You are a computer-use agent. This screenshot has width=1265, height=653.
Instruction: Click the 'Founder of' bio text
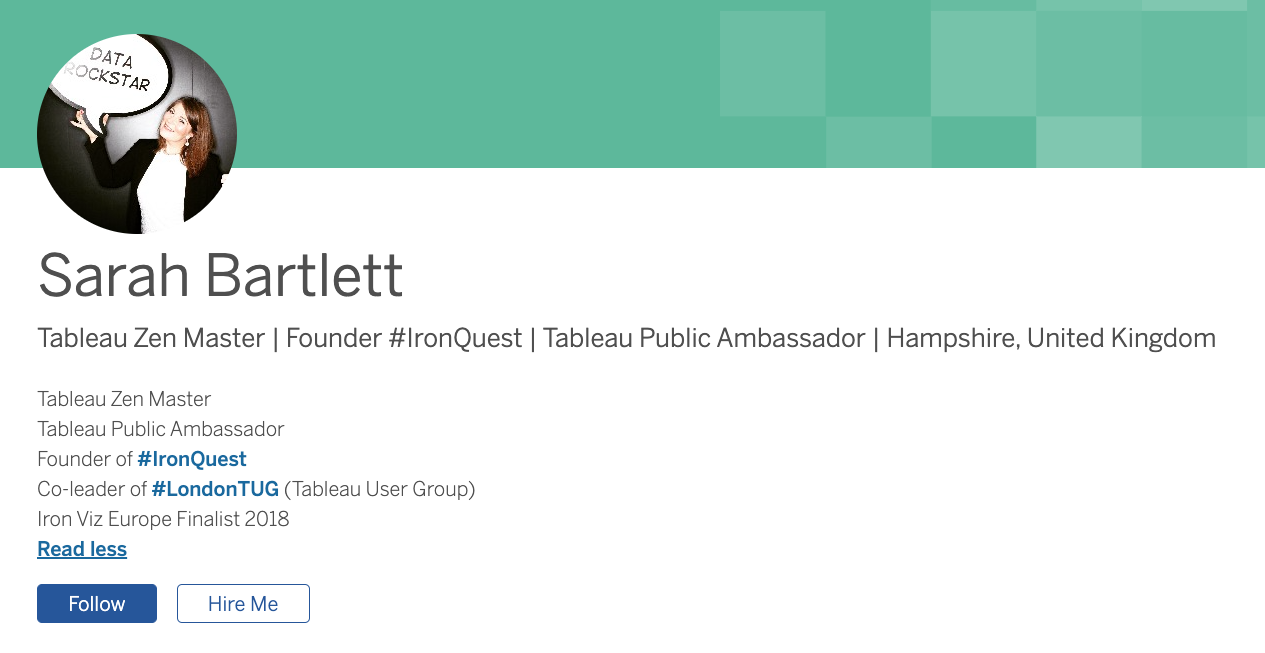click(x=85, y=459)
